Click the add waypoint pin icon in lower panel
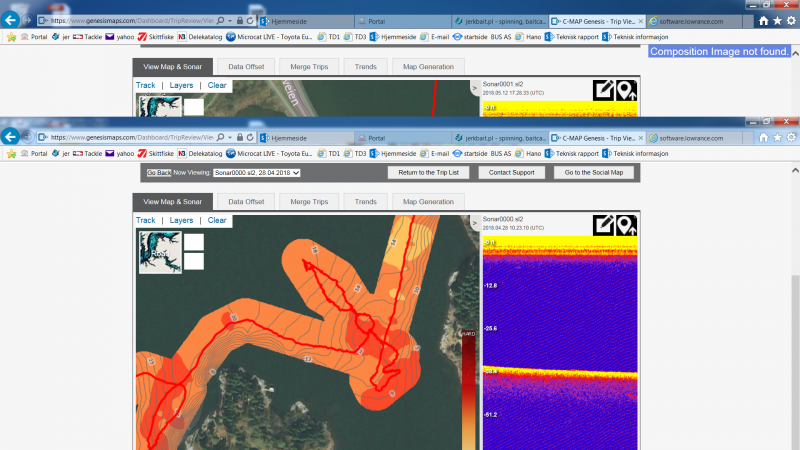The width and height of the screenshot is (800, 450). coord(626,226)
